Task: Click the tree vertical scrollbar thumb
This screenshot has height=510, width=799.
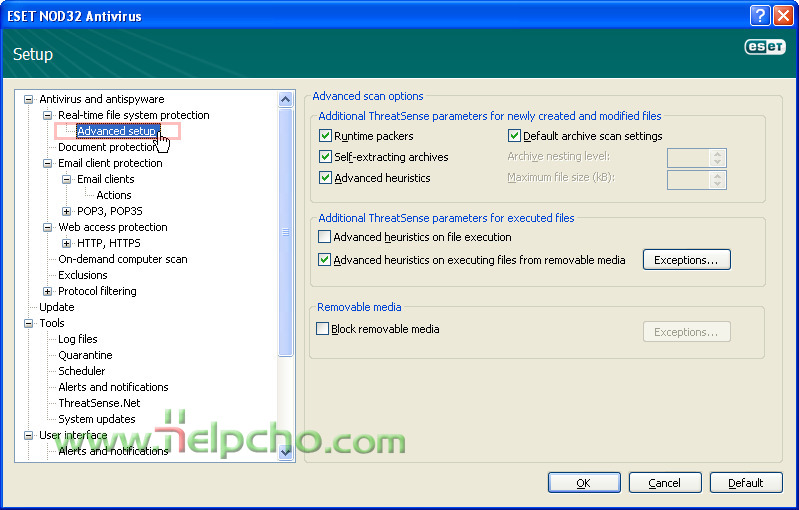Action: pyautogui.click(x=286, y=232)
